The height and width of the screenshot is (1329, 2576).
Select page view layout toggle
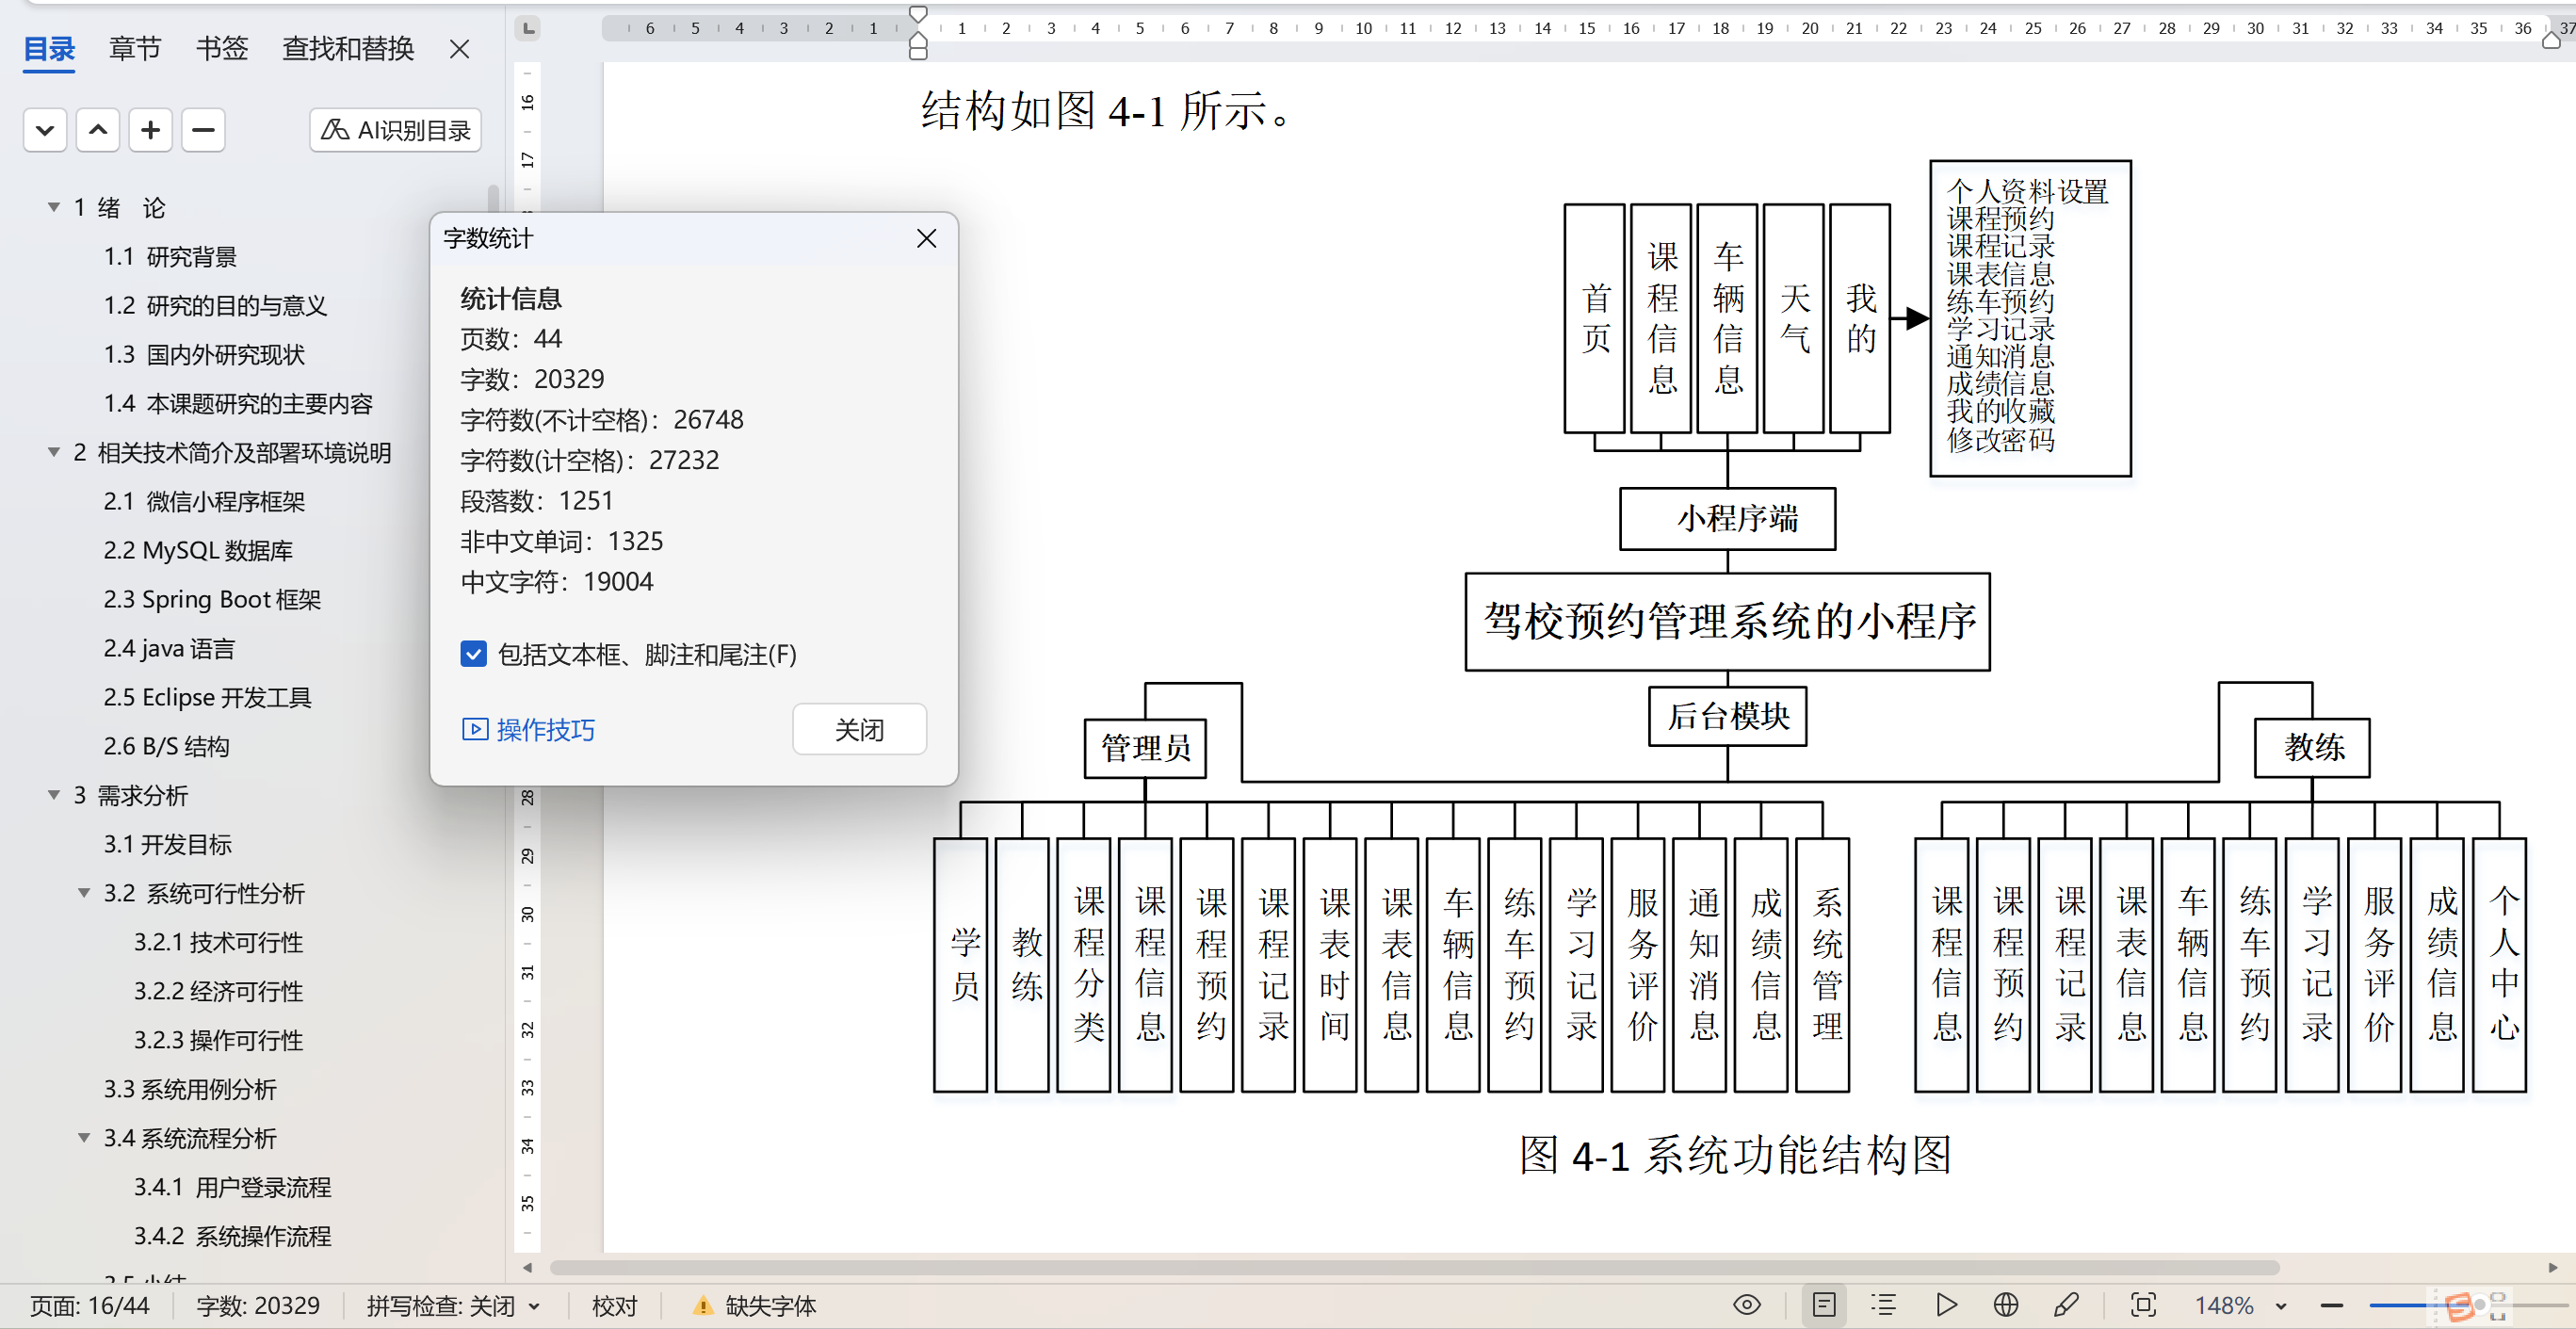[x=1823, y=1304]
